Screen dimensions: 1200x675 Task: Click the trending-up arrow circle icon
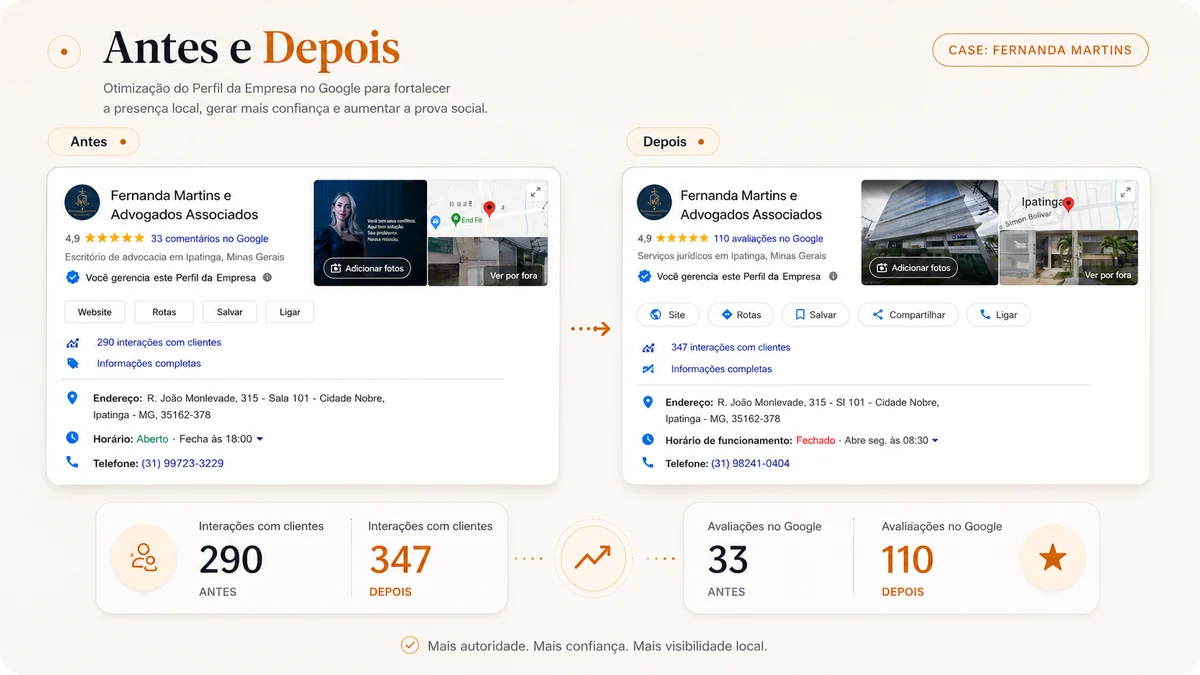click(593, 558)
